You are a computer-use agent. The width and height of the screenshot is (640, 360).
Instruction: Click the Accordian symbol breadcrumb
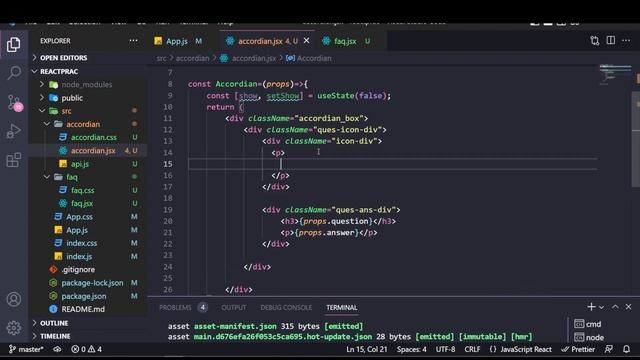[x=309, y=58]
